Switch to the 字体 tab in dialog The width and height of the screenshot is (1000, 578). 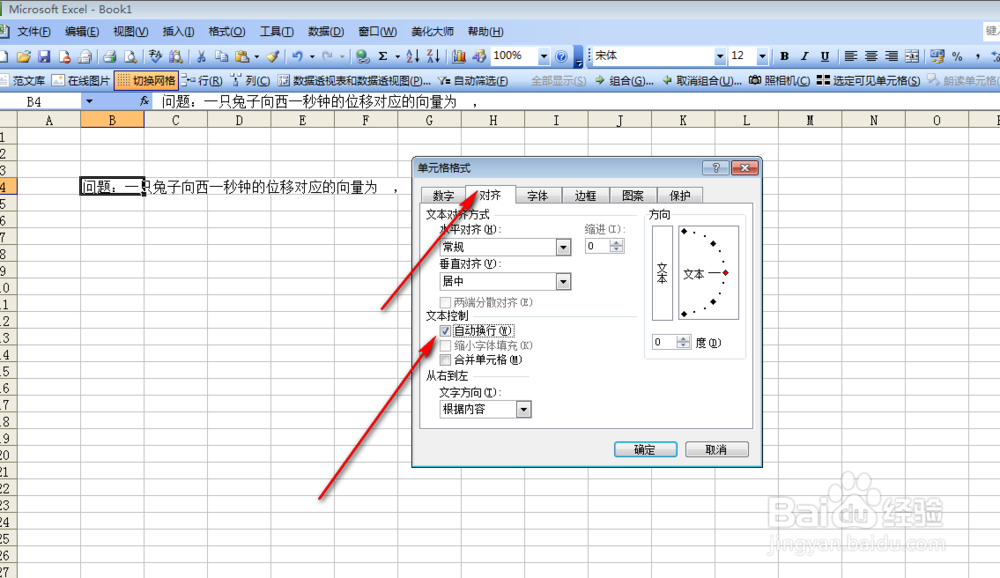coord(538,196)
